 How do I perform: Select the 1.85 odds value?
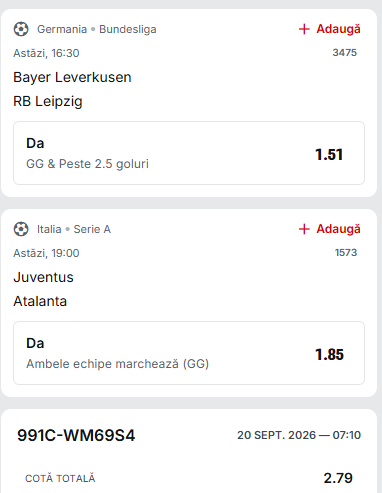click(x=329, y=355)
